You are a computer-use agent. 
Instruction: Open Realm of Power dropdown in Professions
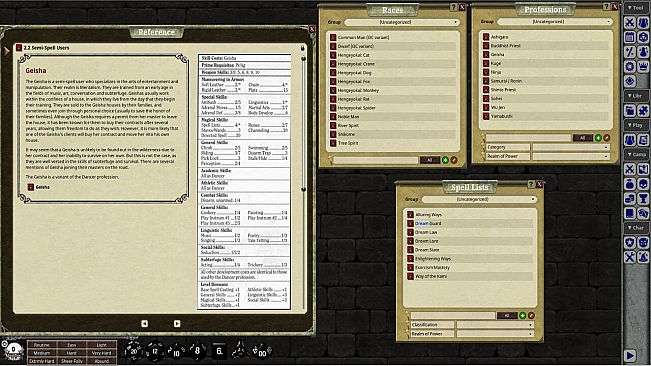(571, 156)
